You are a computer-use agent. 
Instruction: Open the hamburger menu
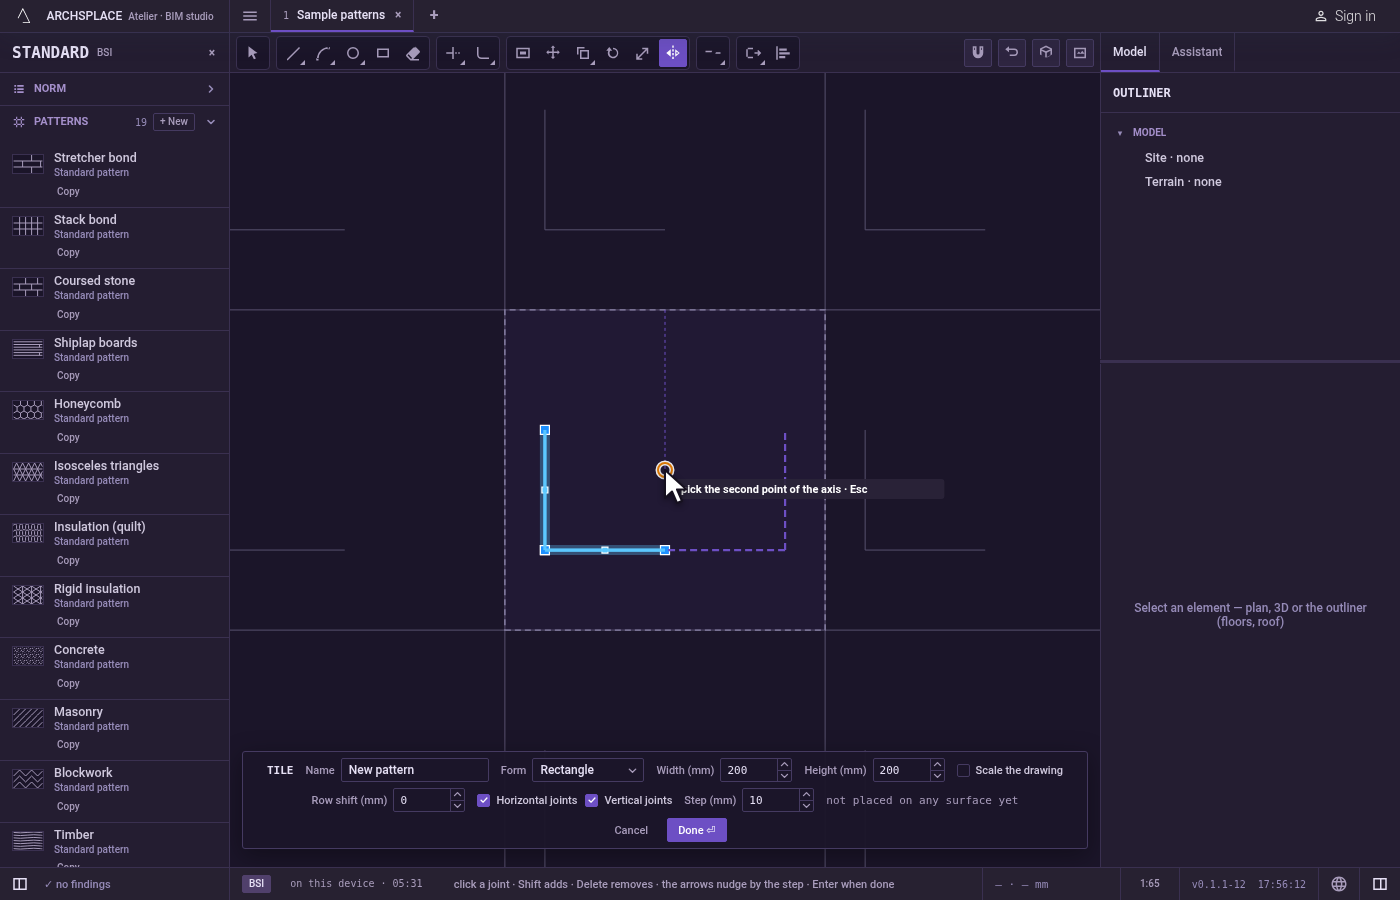coord(250,16)
